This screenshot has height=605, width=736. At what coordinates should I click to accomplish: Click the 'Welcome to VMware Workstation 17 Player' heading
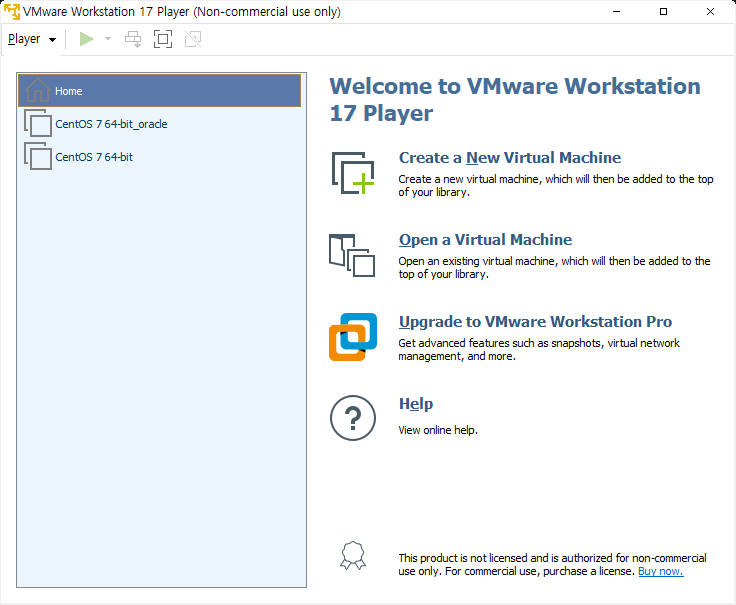pyautogui.click(x=515, y=100)
